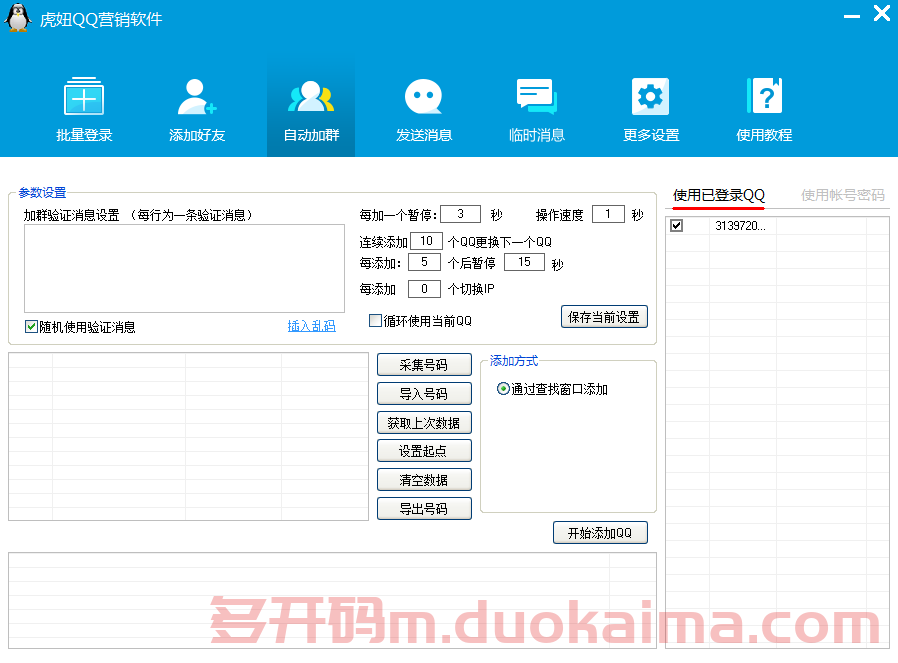Screen dimensions: 898x663
Task: Switch to 使用帐号密码 tab
Action: [842, 195]
